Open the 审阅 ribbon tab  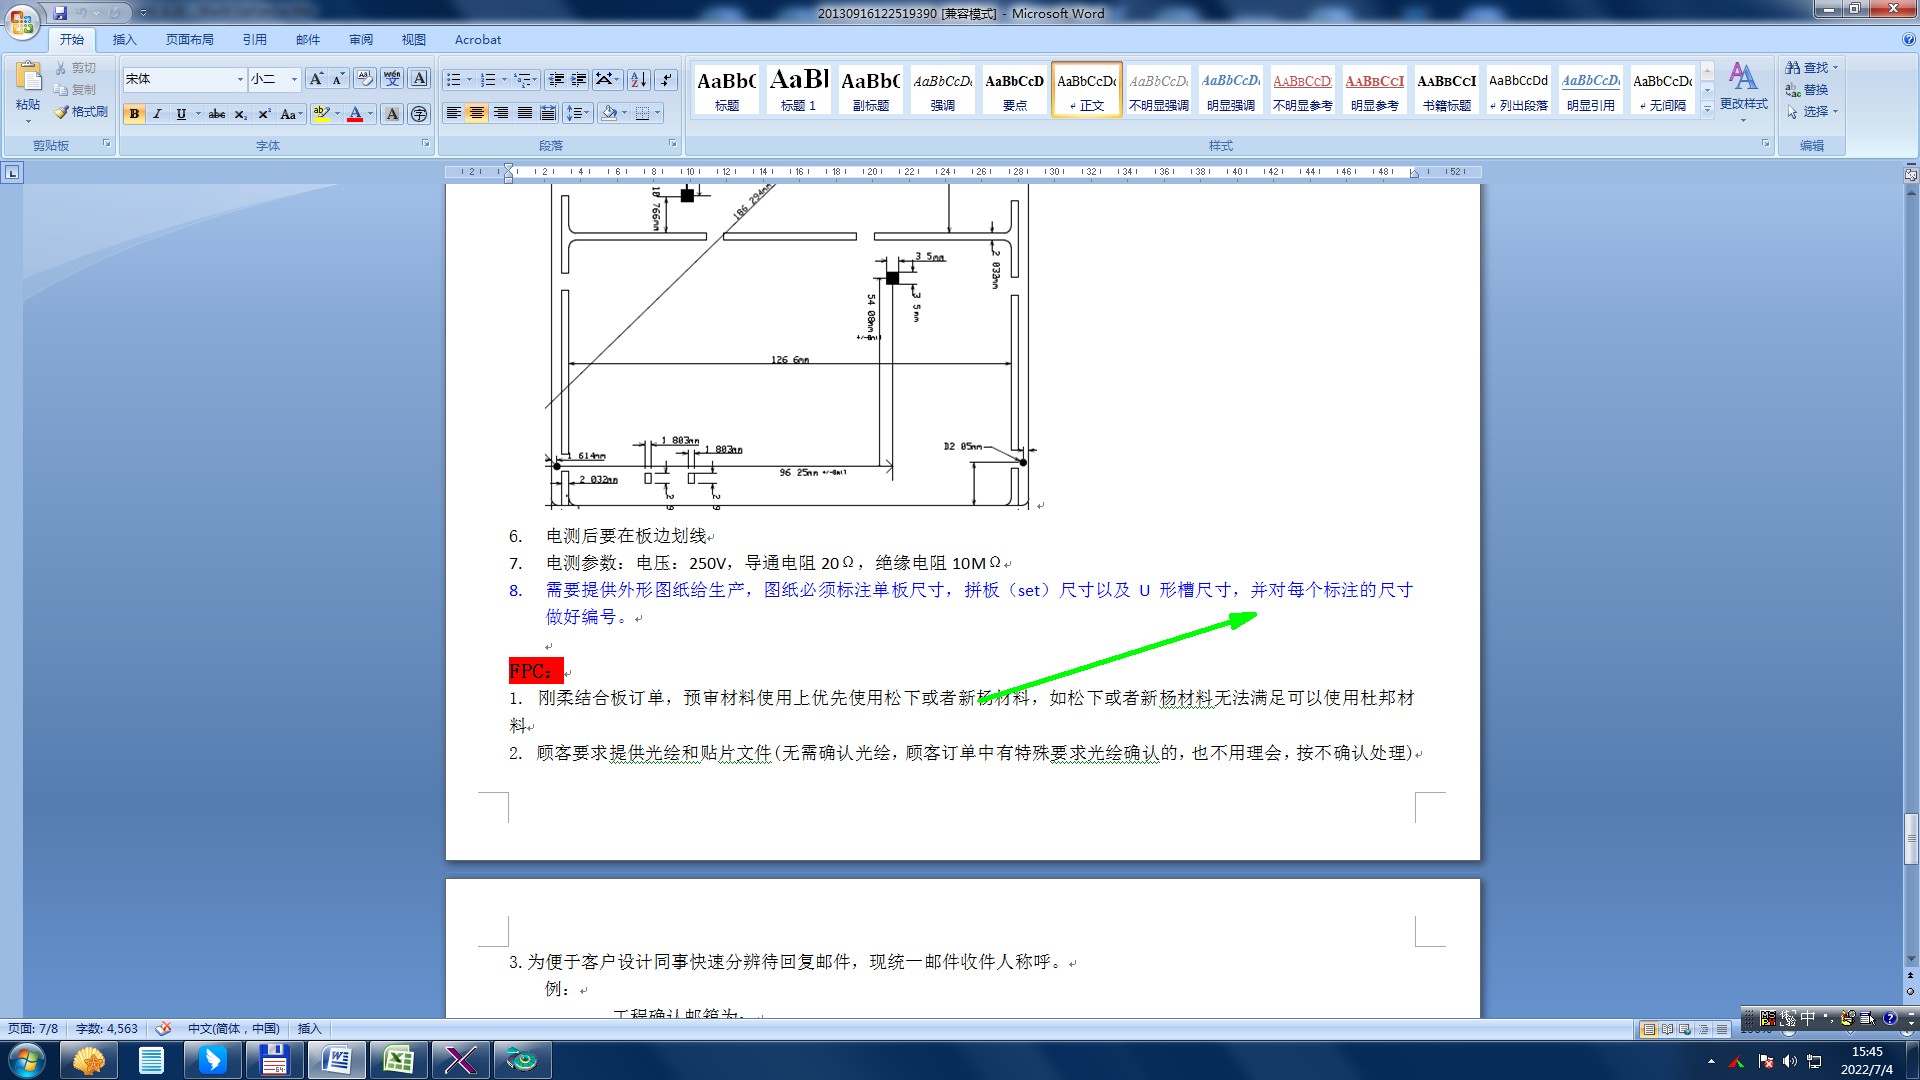click(360, 40)
